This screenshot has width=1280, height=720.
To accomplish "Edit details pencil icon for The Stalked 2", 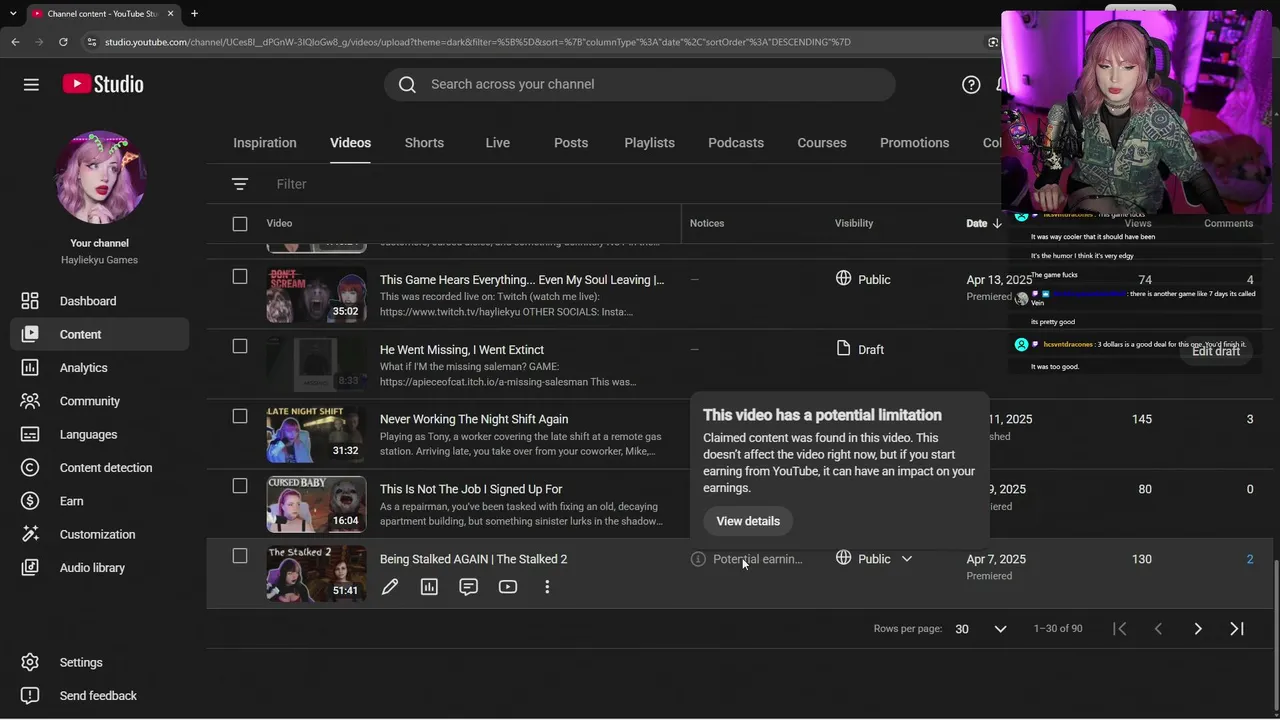I will 390,587.
